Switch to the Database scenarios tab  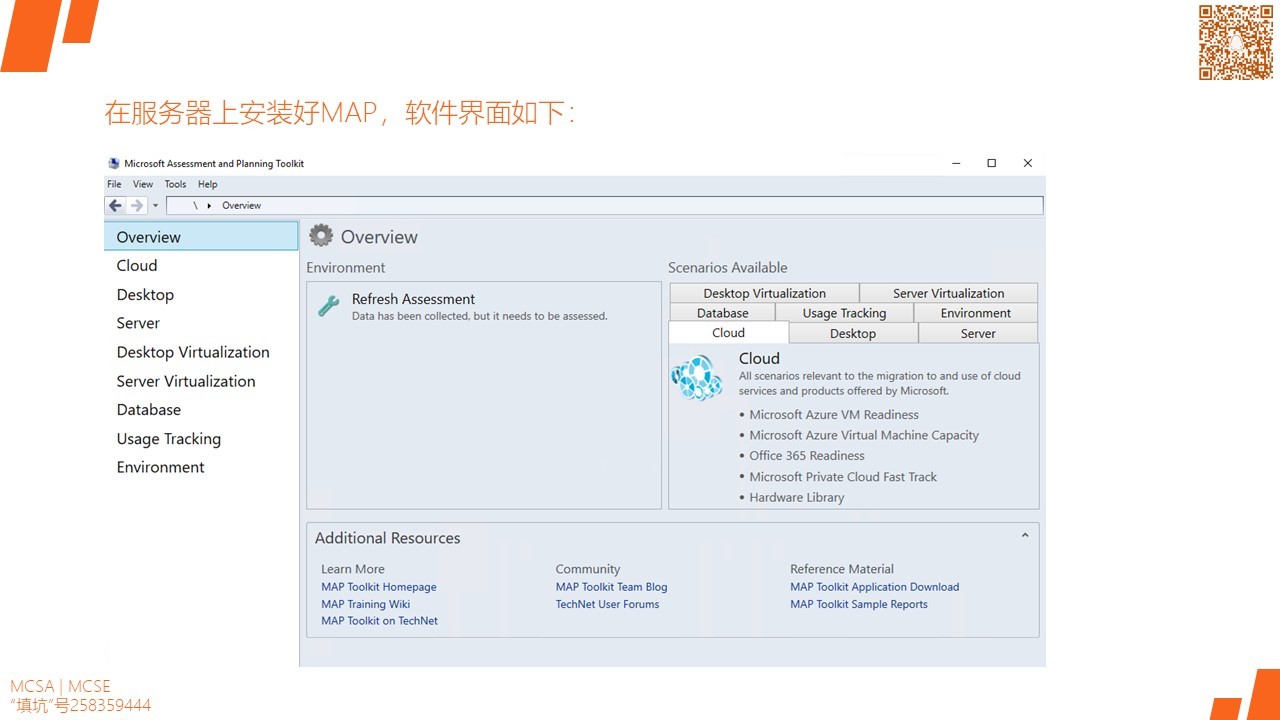coord(722,313)
